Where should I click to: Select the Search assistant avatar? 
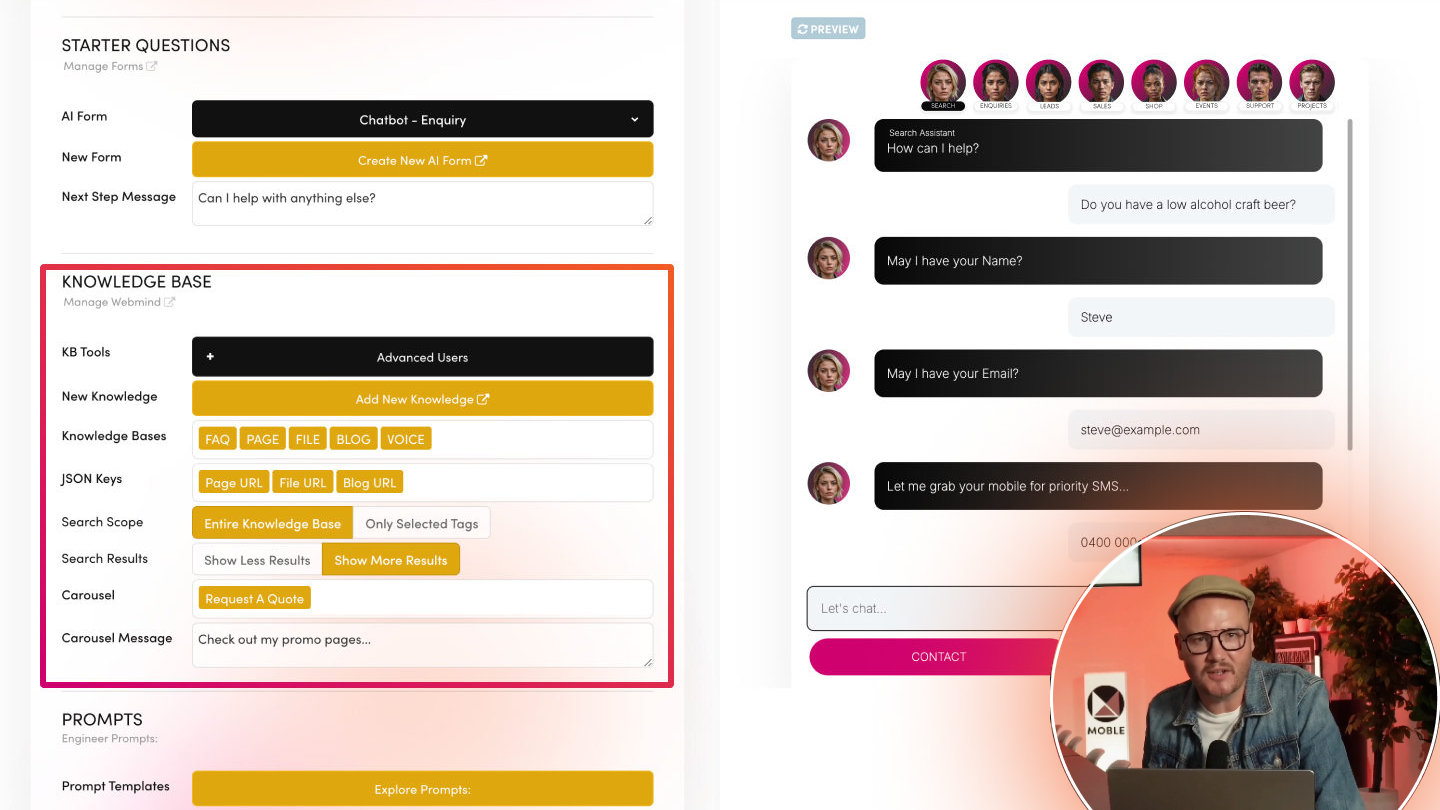point(943,82)
